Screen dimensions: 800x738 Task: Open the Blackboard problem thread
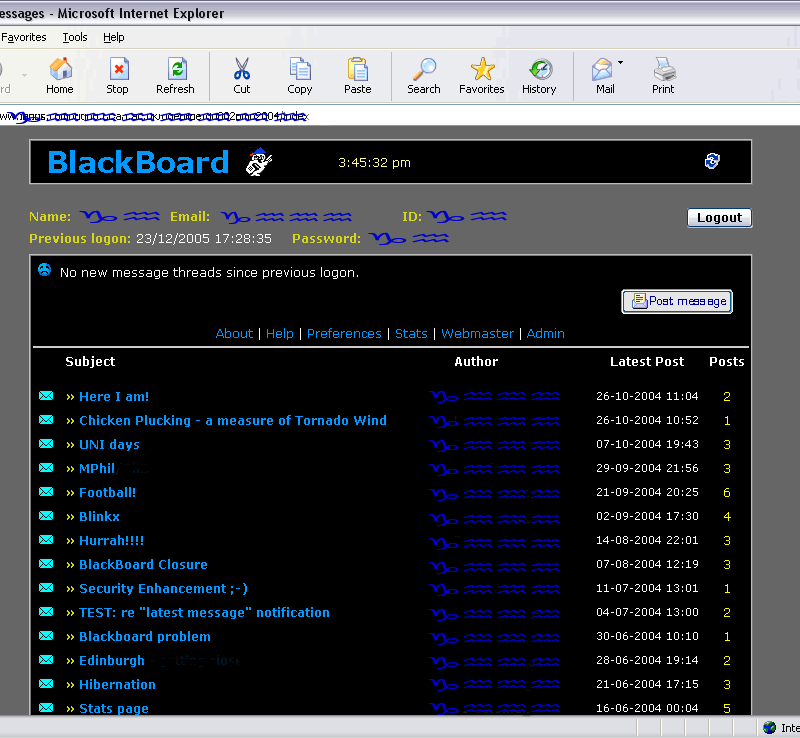pyautogui.click(x=145, y=636)
